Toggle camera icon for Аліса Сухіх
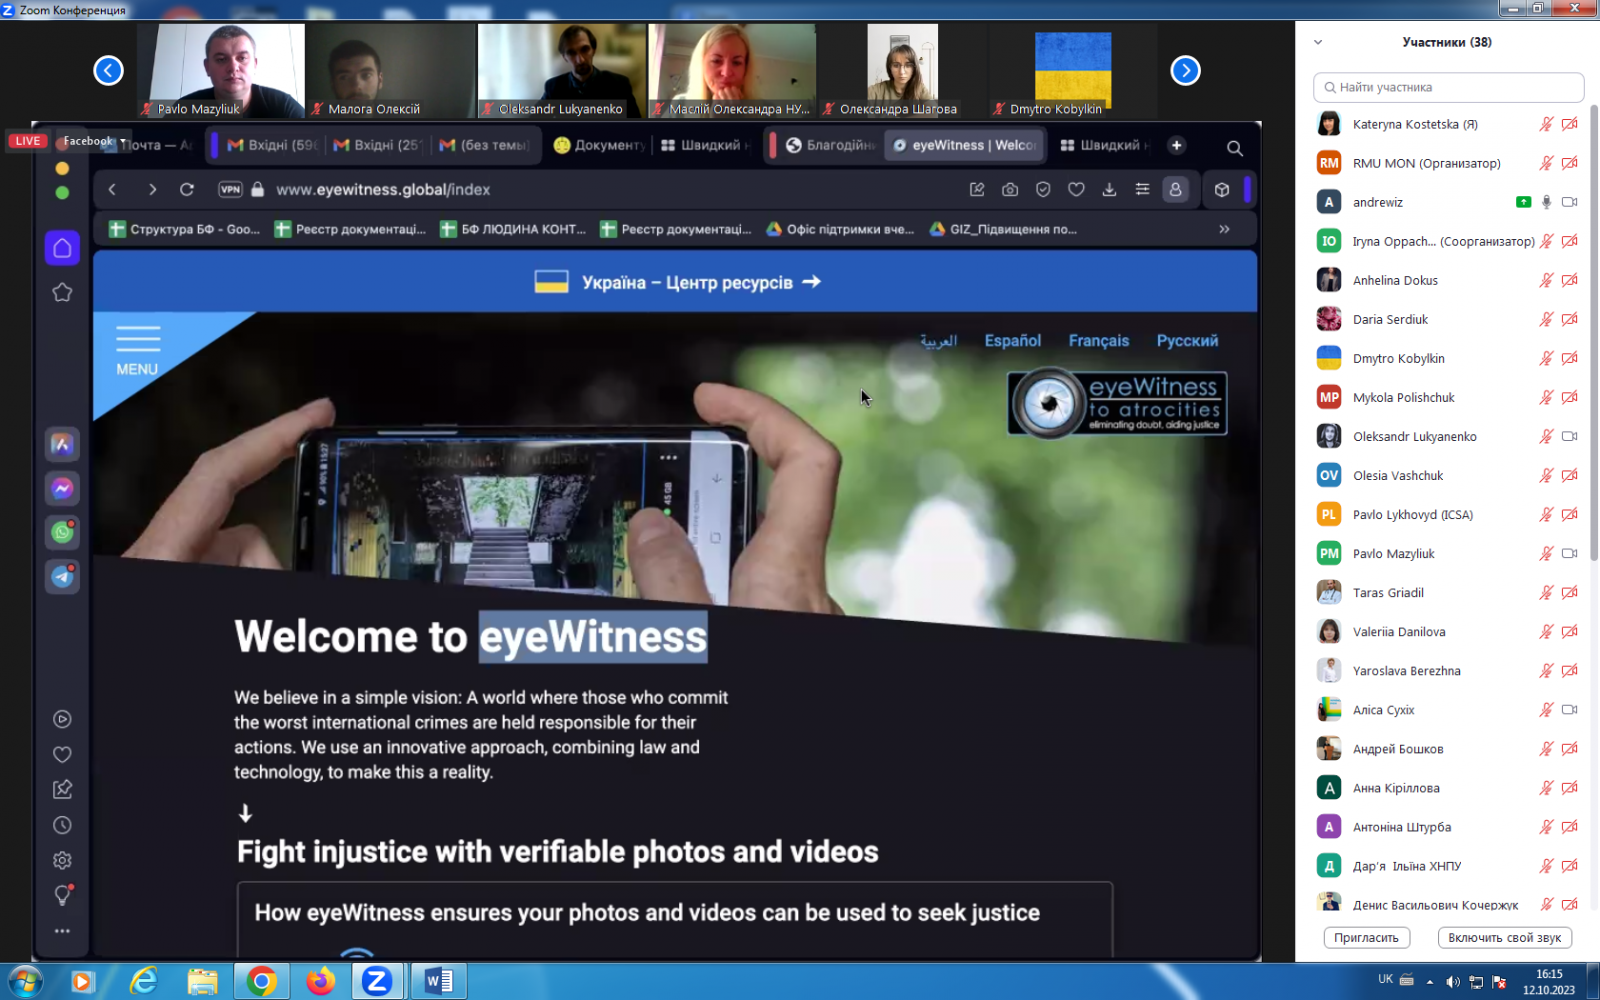The image size is (1600, 1000). 1570,709
